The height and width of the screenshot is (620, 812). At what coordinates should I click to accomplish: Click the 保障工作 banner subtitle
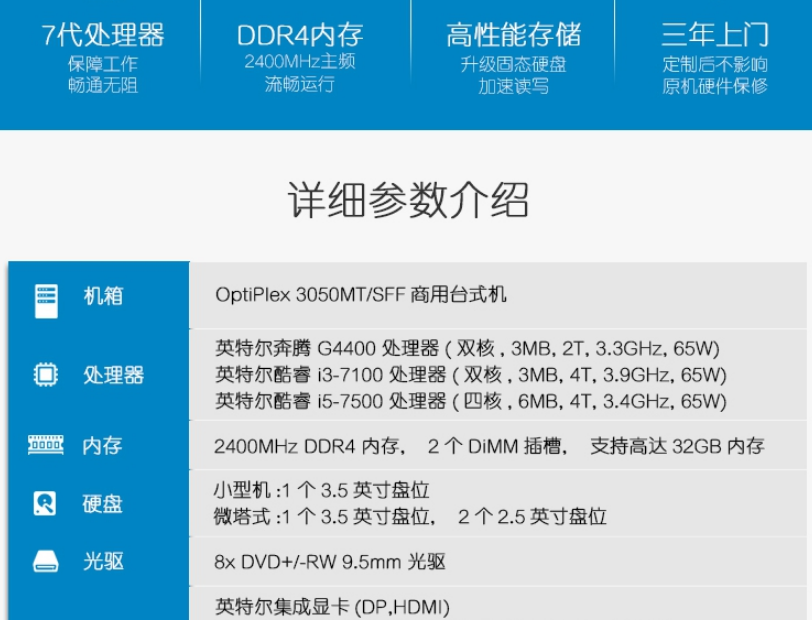[x=103, y=64]
